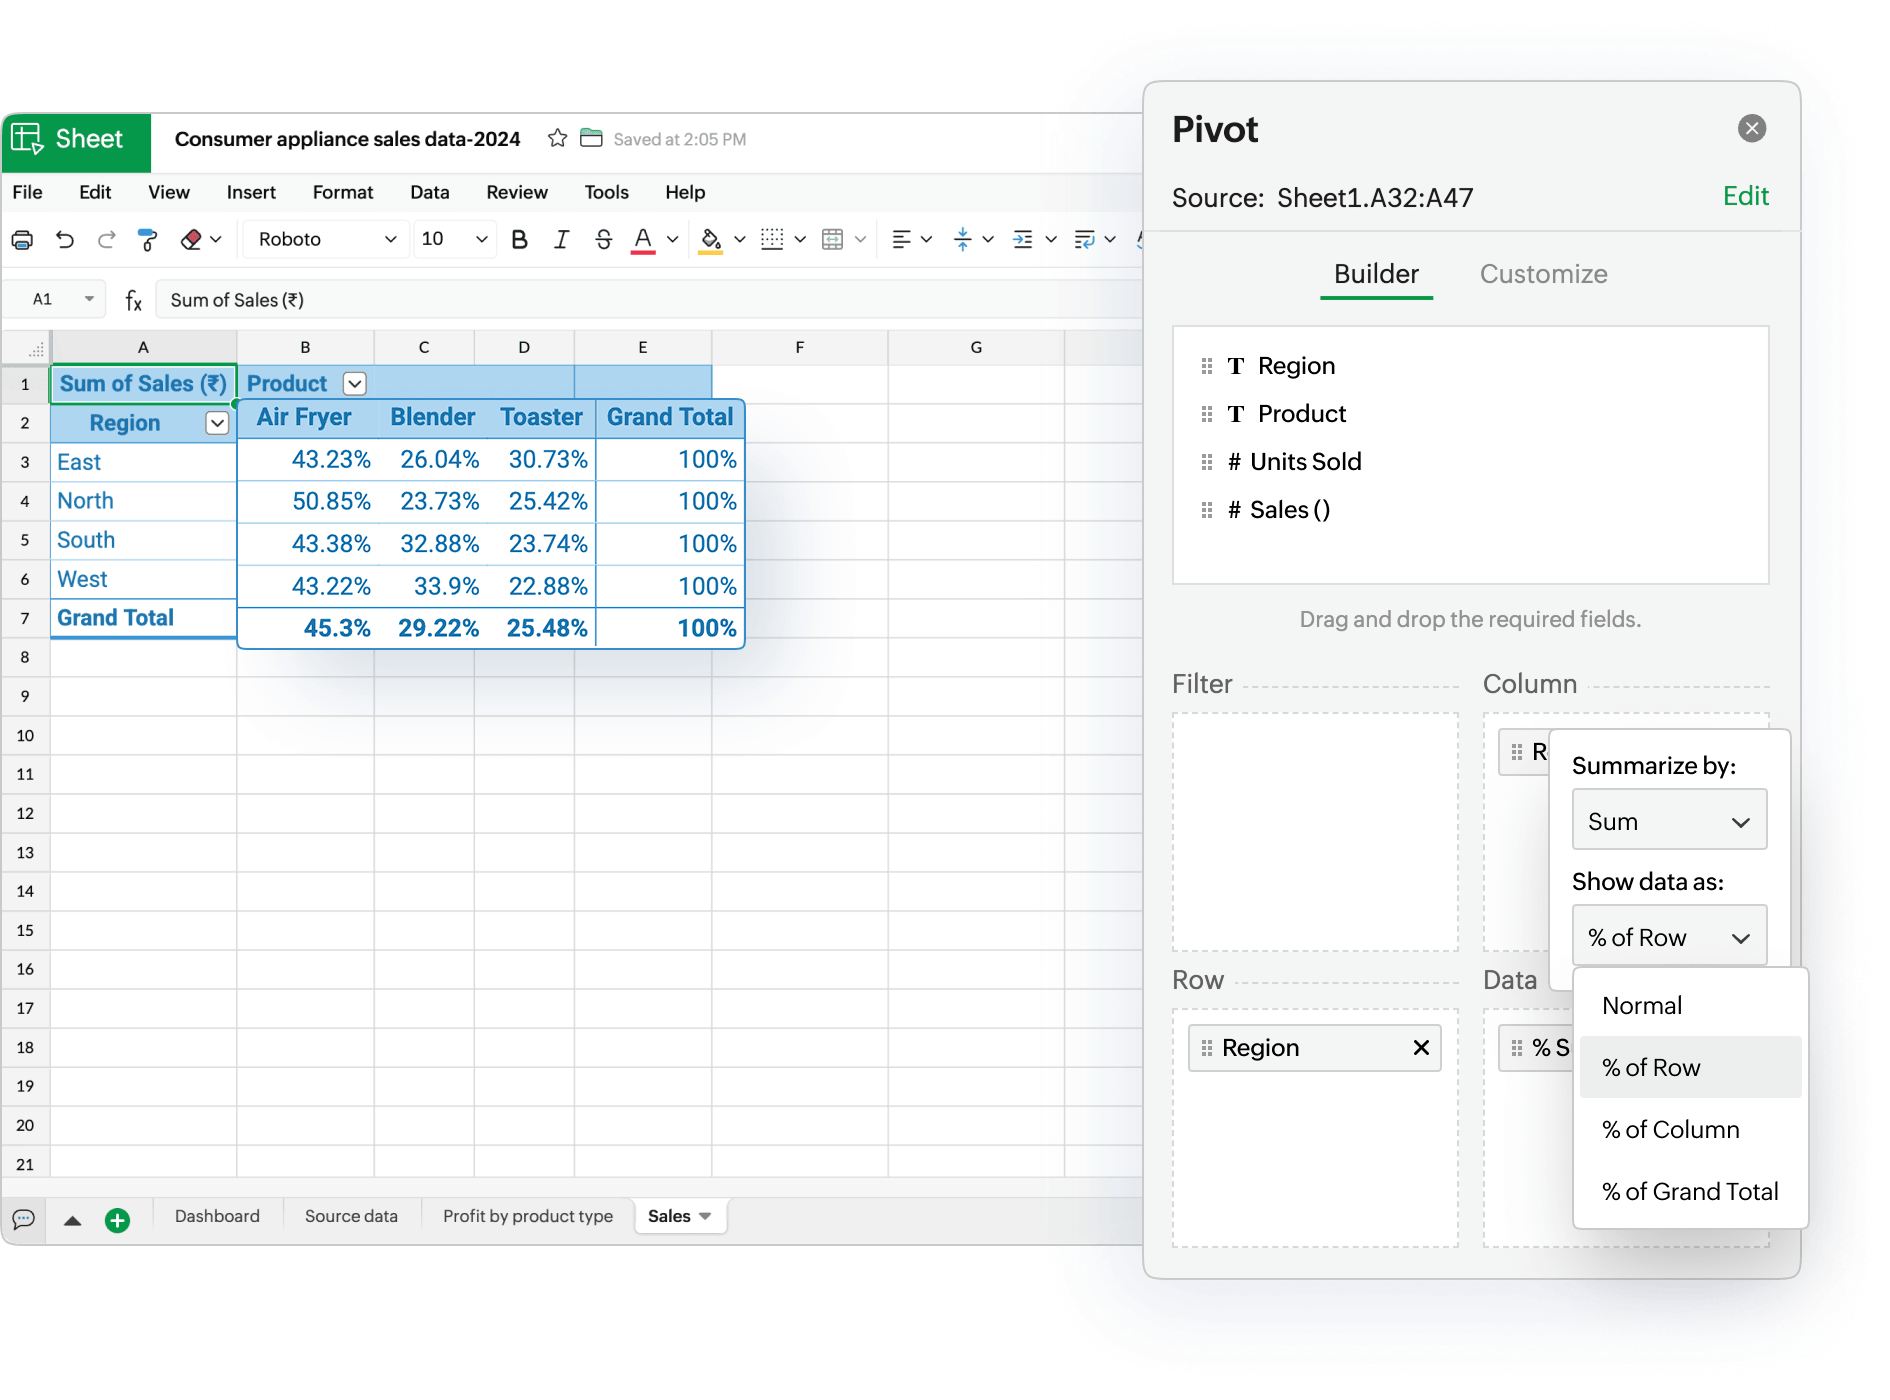Screen dimensions: 1890x1400
Task: Click the merge cells icon
Action: tap(832, 239)
